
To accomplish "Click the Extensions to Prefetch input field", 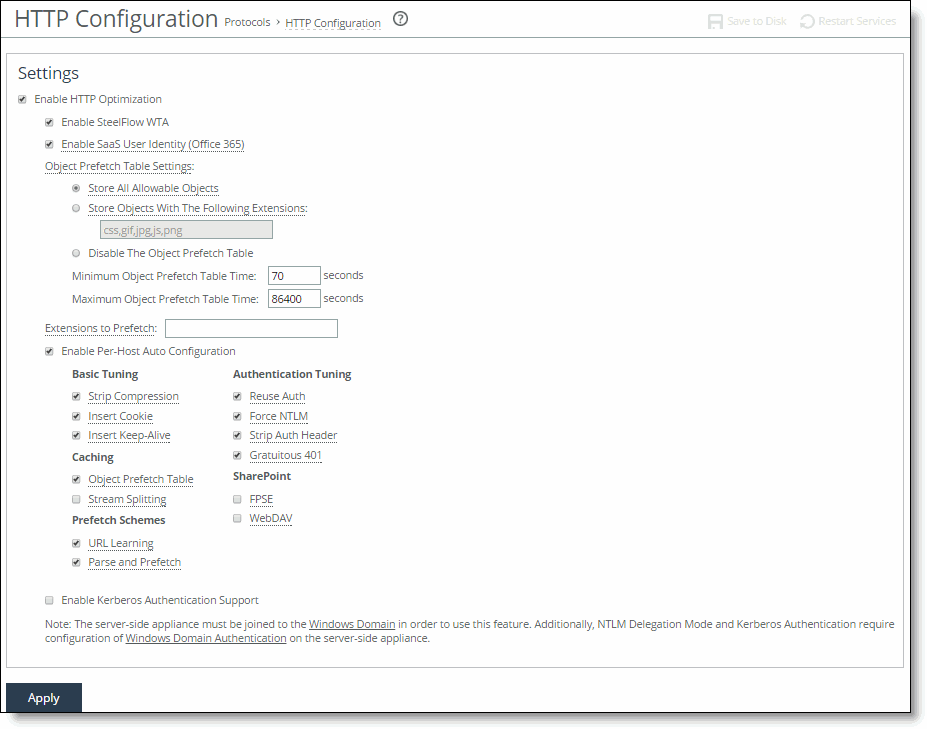I will pos(250,328).
